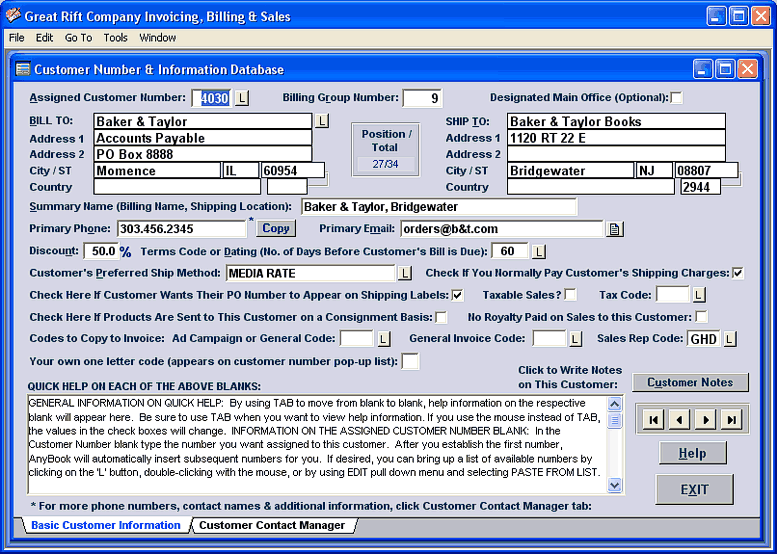Open Tax Code list button
Screen dimensions: 777x554
(699, 295)
